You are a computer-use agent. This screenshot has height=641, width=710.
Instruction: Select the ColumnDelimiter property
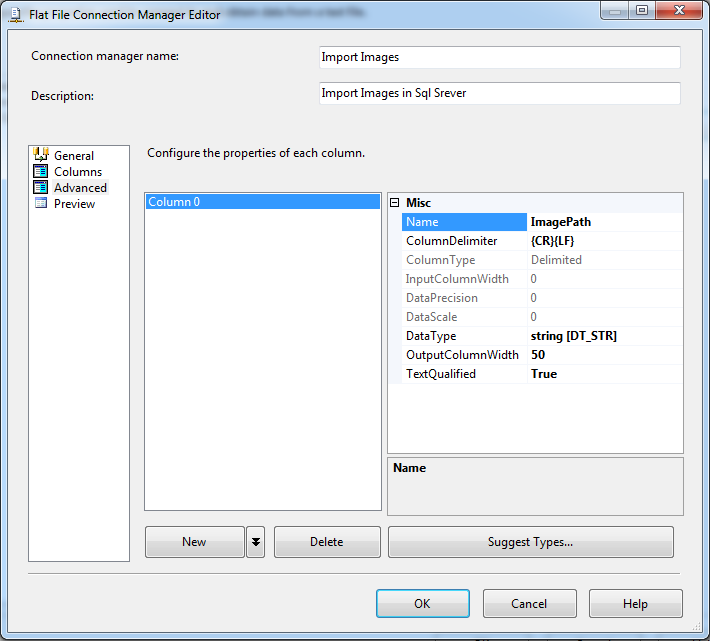pos(464,241)
